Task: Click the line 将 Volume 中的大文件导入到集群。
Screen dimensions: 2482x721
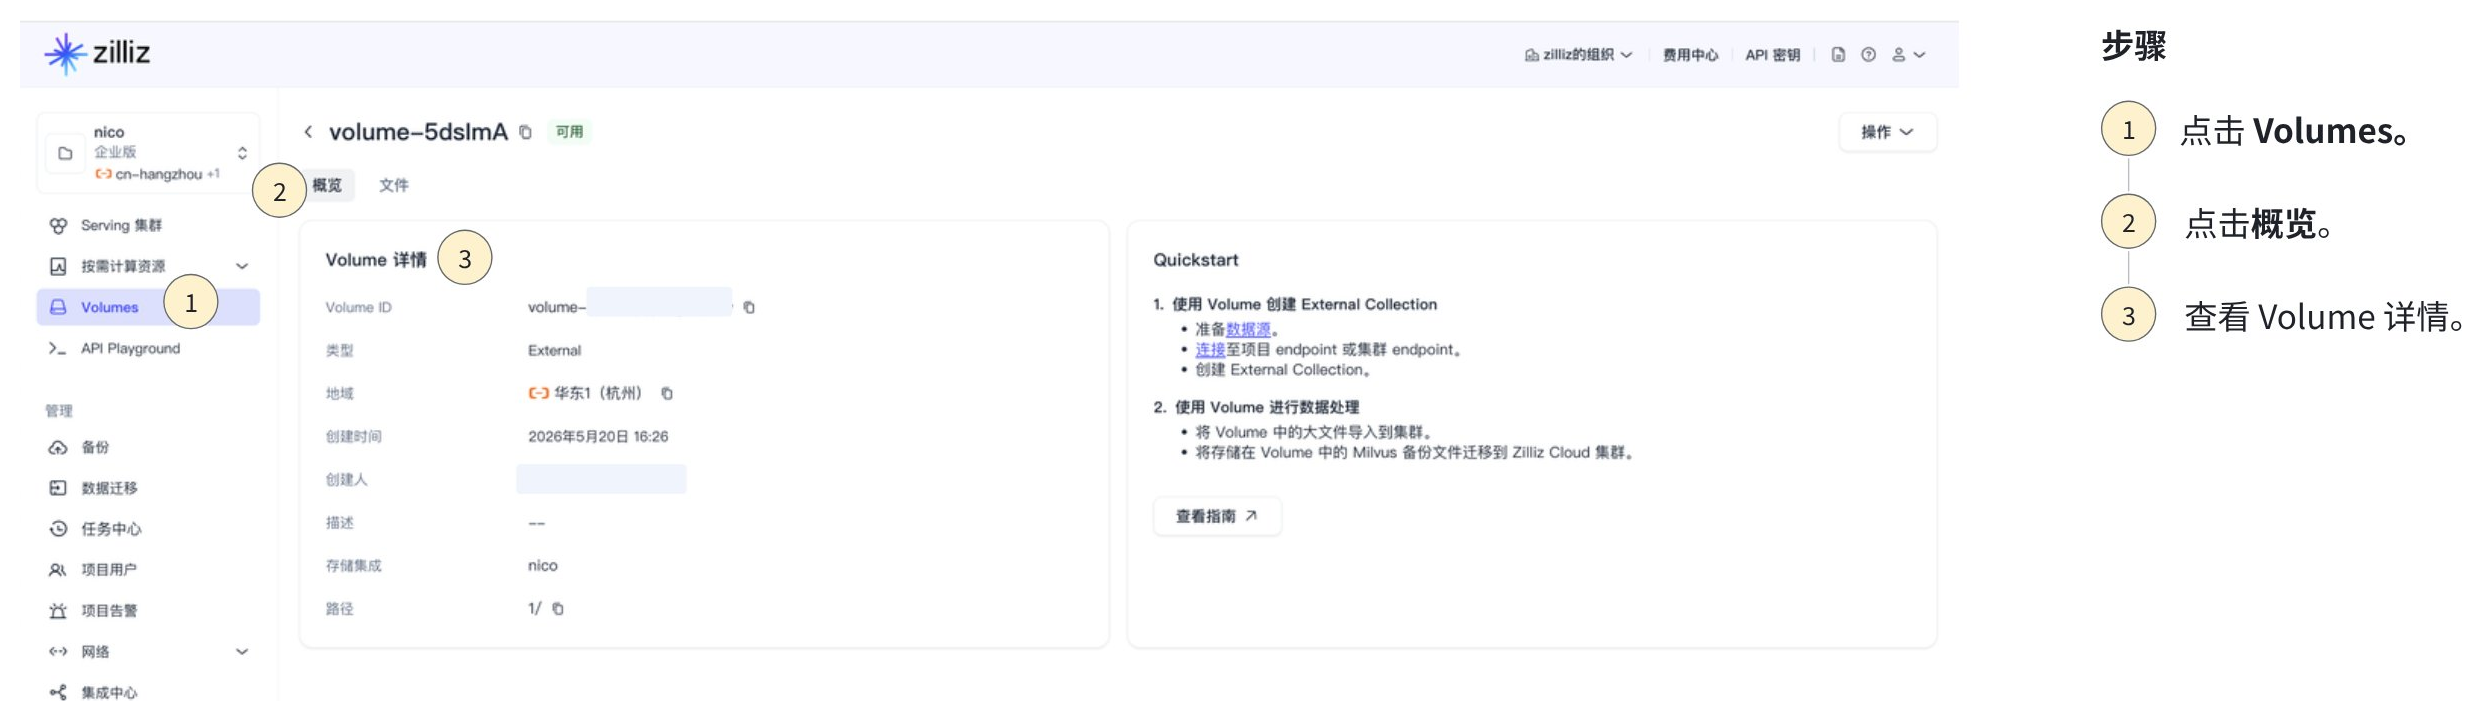Action: click(x=1315, y=432)
